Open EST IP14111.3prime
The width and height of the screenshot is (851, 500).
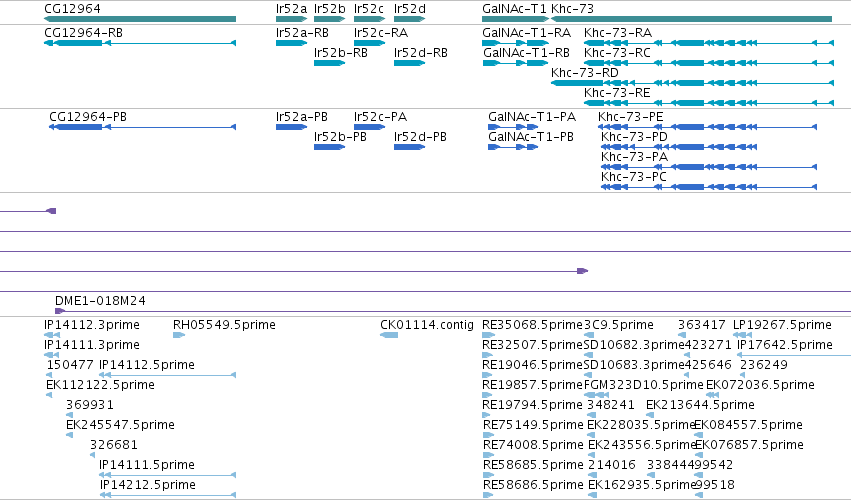[92, 345]
